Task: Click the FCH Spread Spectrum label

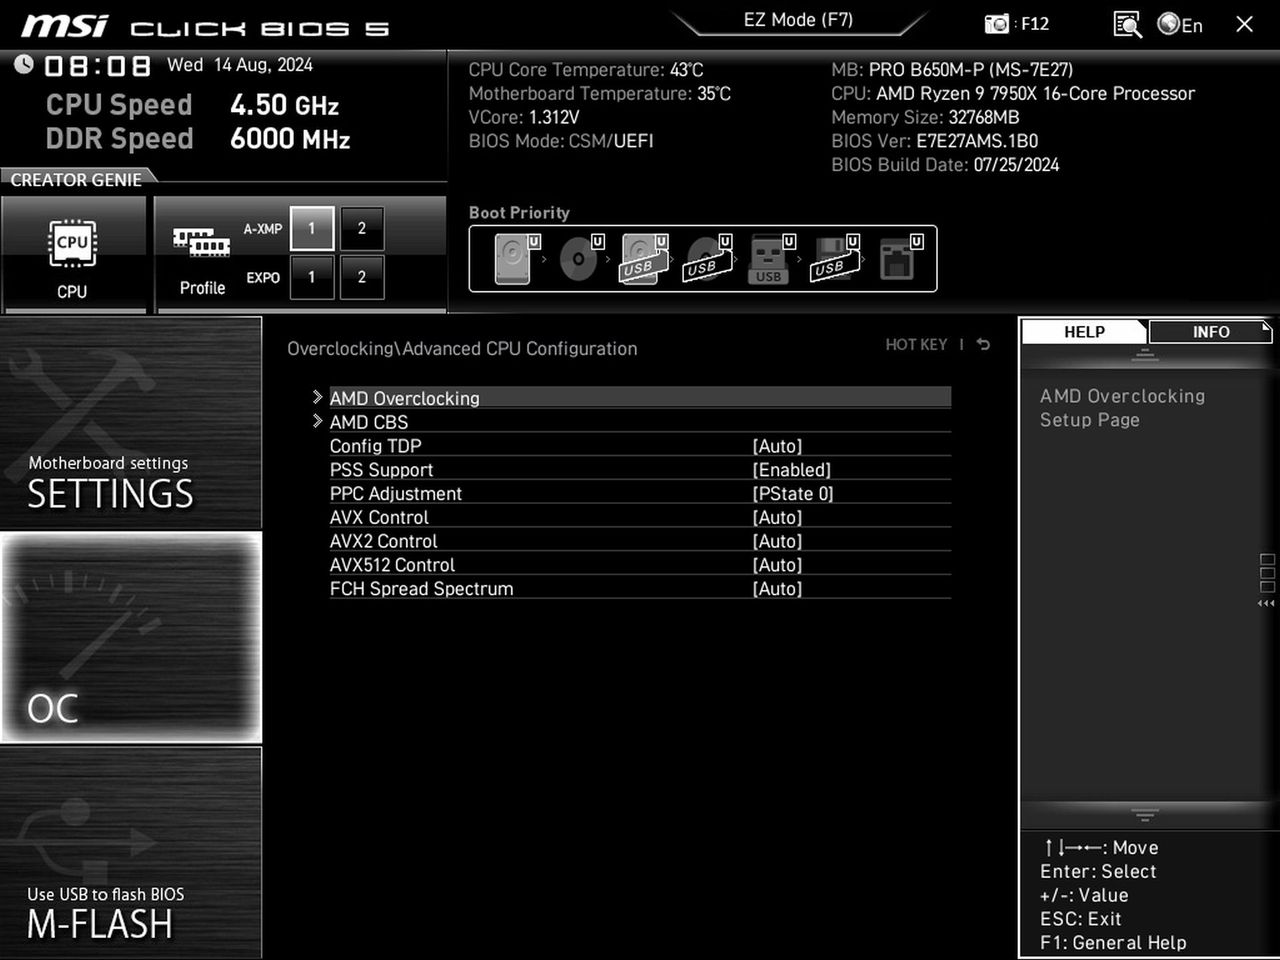Action: (422, 590)
